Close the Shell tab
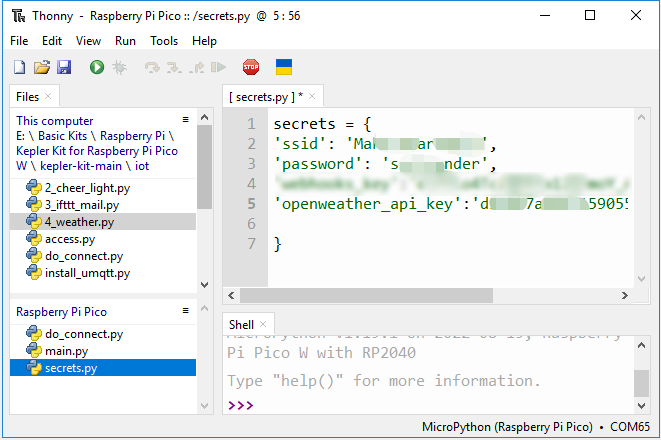Screen dimensions: 661x440 coord(263,324)
